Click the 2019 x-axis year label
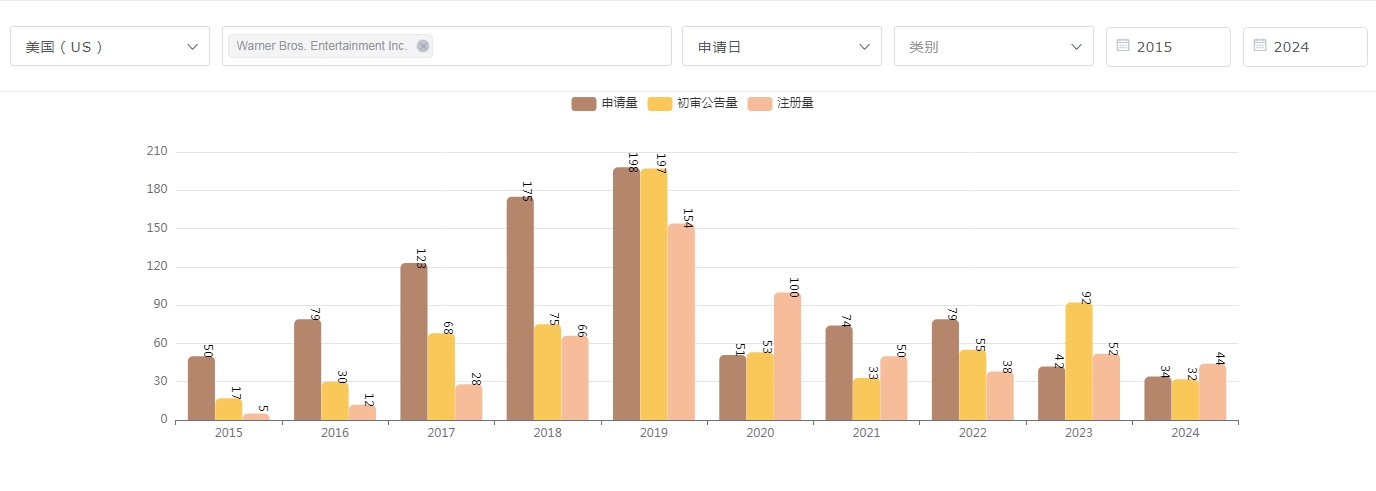 tap(654, 433)
